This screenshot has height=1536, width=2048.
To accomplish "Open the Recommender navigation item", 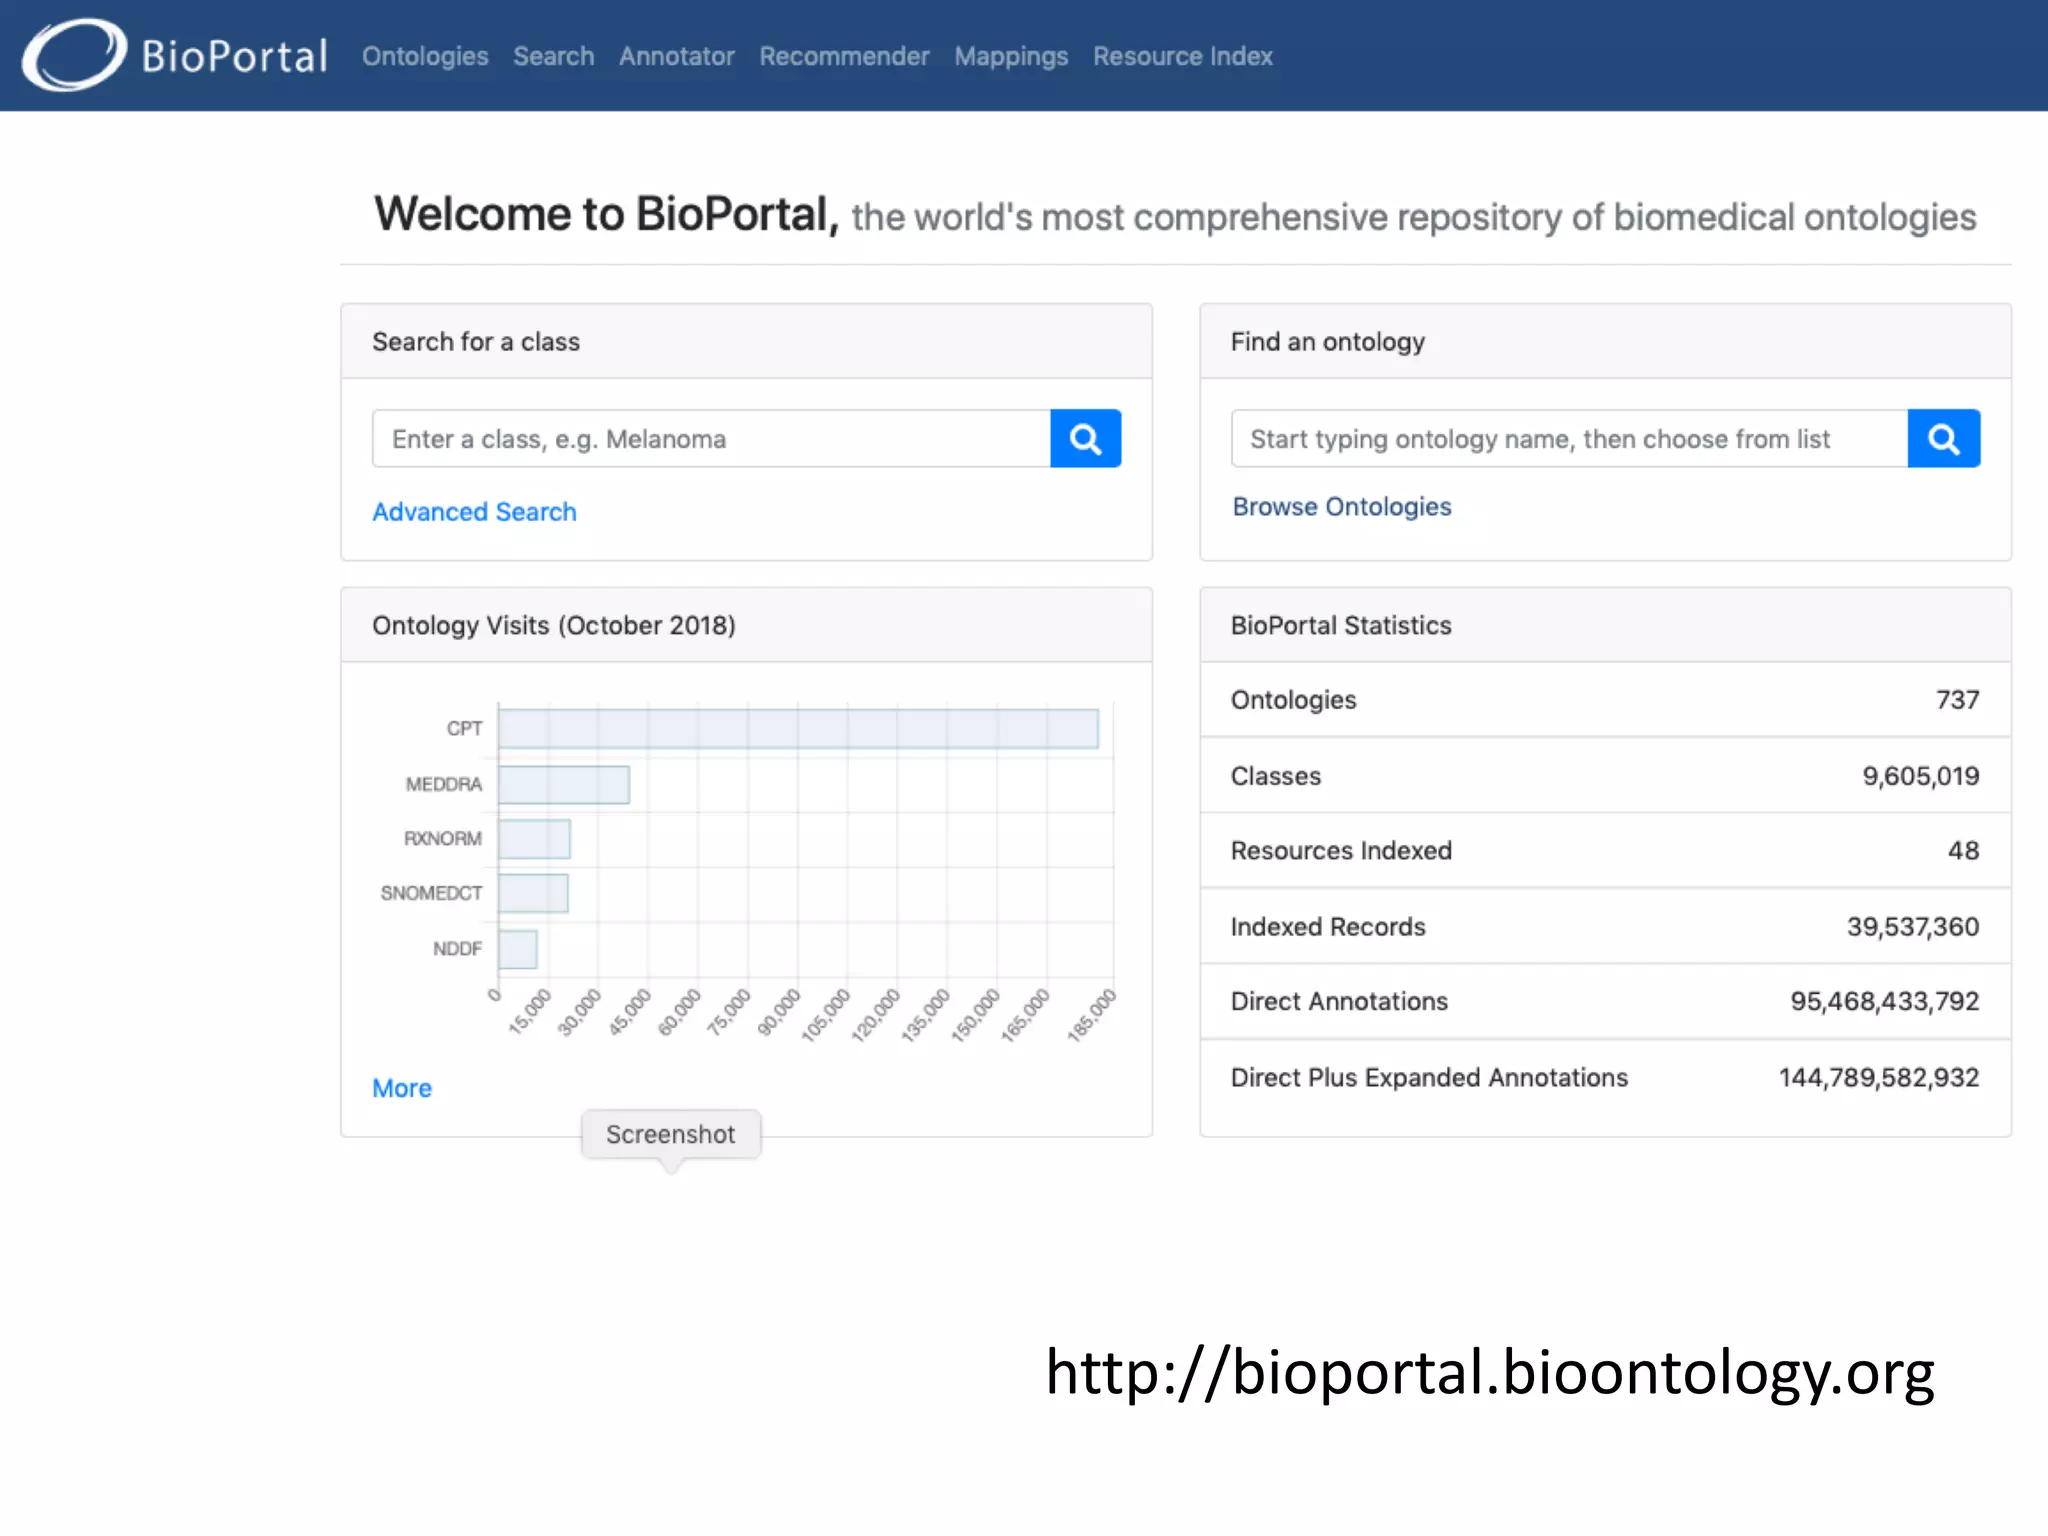I will point(844,56).
